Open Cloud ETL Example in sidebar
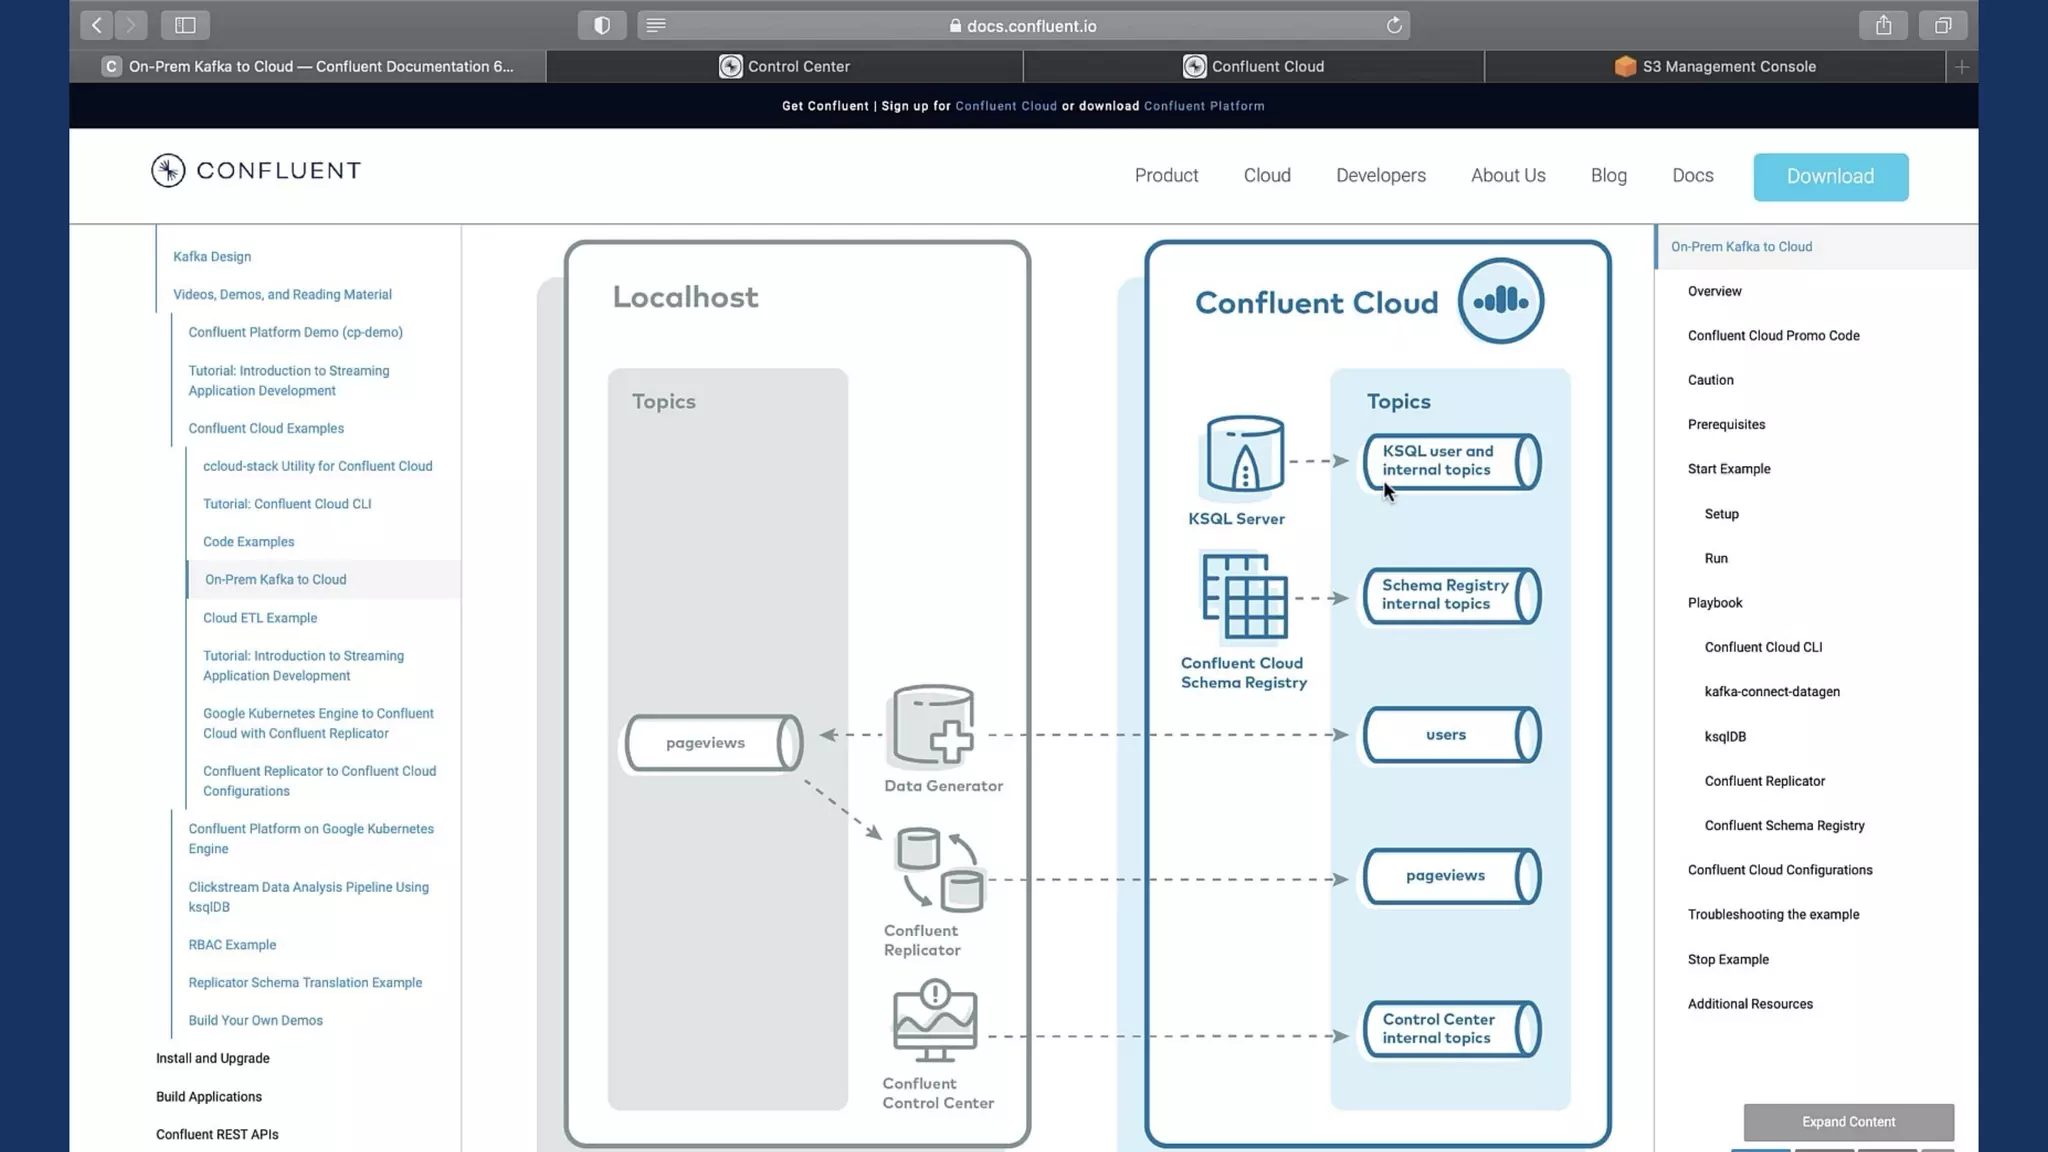This screenshot has height=1152, width=2048. click(260, 618)
